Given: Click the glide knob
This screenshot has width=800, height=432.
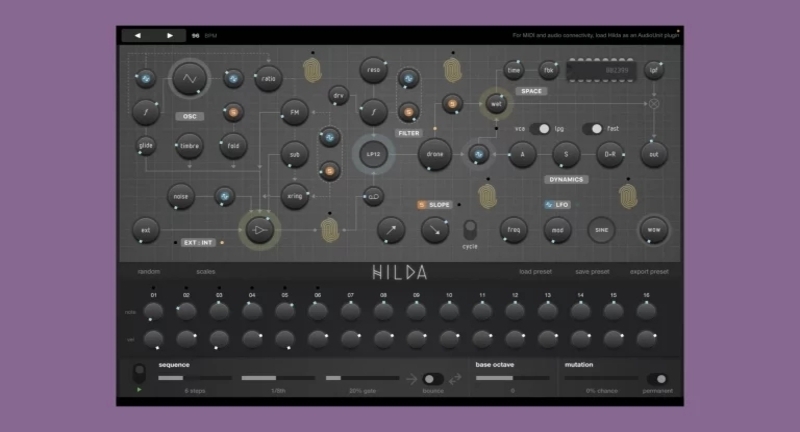Looking at the screenshot, I should coord(145,146).
